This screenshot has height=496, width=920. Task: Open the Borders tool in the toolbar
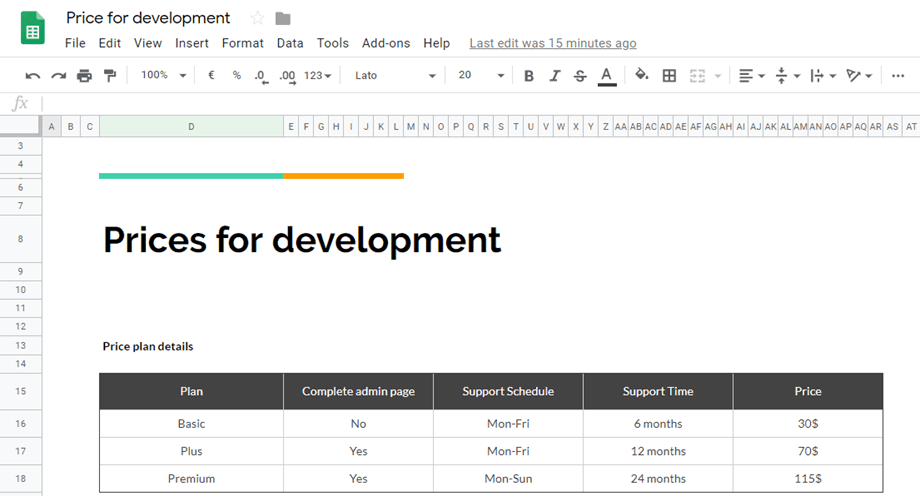tap(670, 76)
